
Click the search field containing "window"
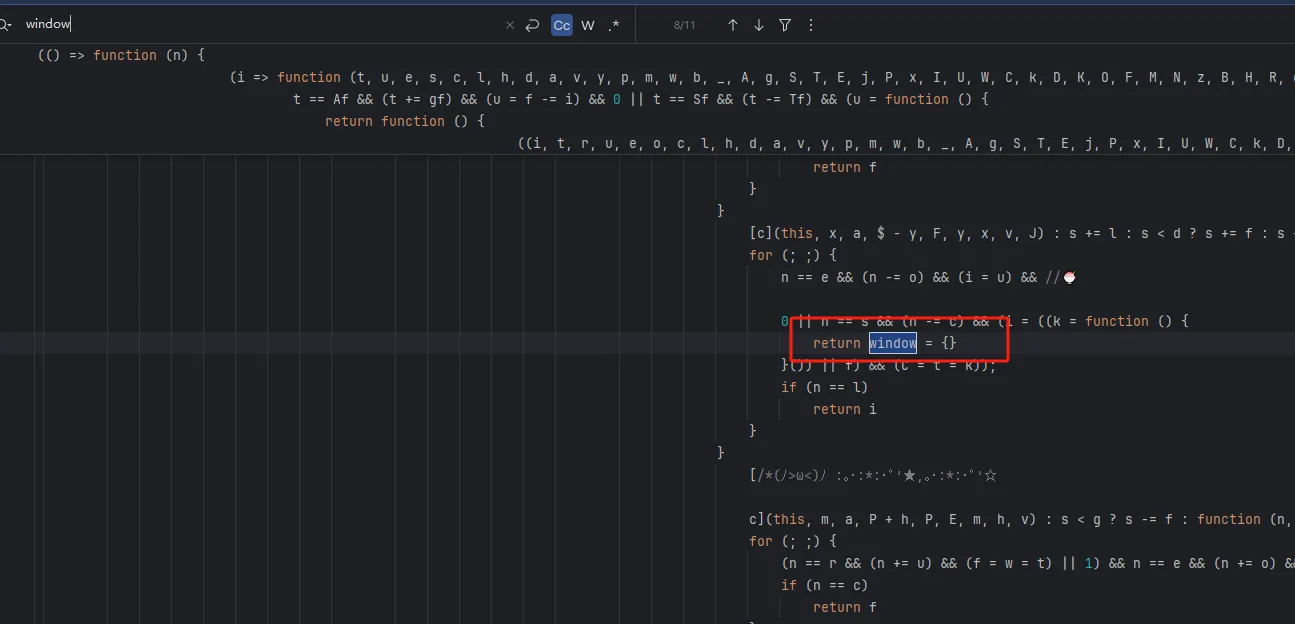coord(260,24)
